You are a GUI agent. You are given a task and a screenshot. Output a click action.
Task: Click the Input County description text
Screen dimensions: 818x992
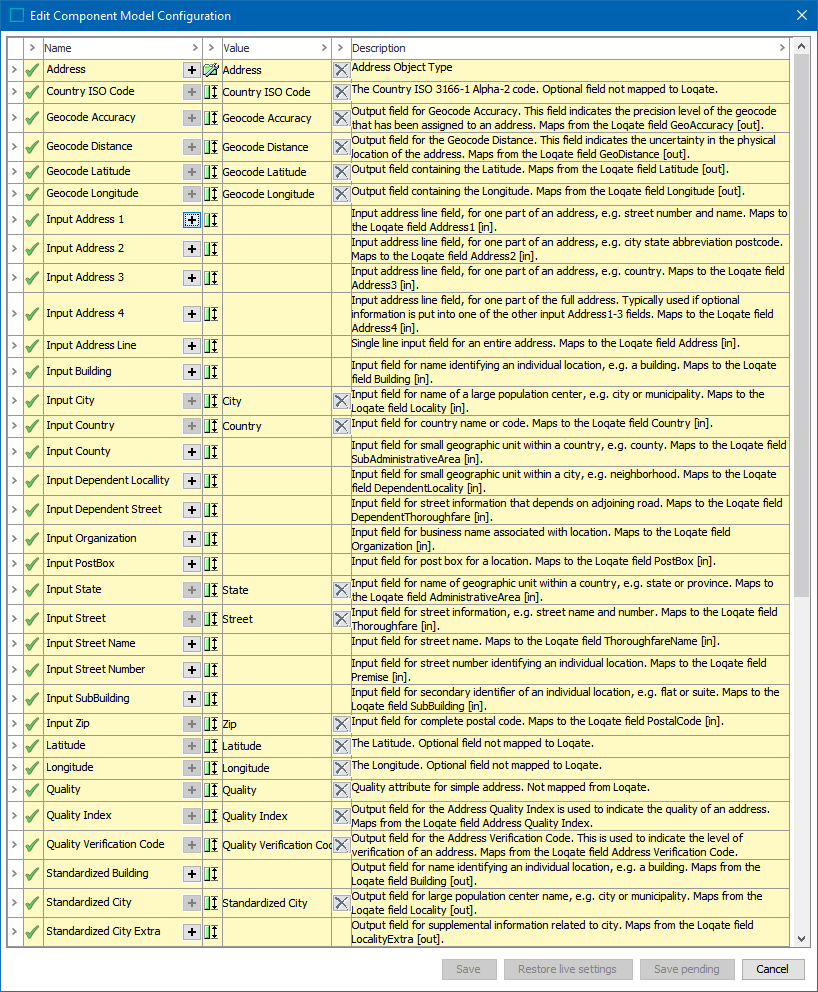[569, 452]
